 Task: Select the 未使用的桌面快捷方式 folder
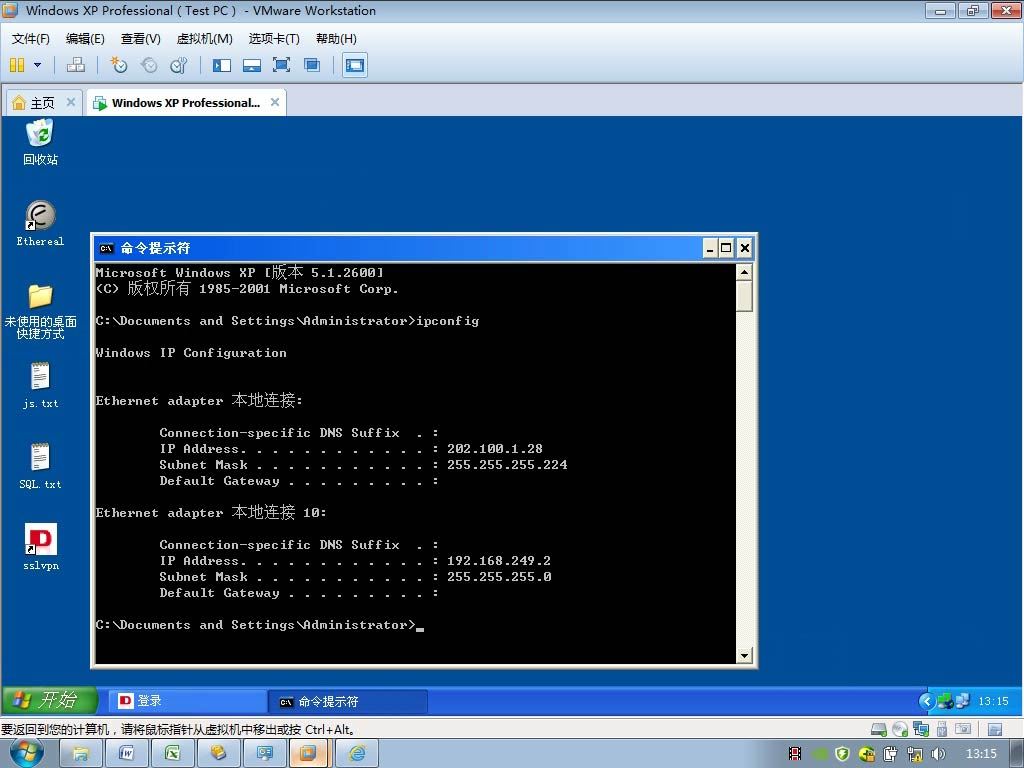point(40,312)
